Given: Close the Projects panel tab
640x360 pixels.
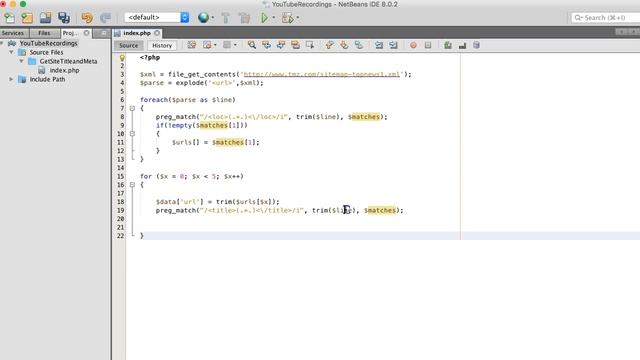Looking at the screenshot, I should tap(87, 33).
